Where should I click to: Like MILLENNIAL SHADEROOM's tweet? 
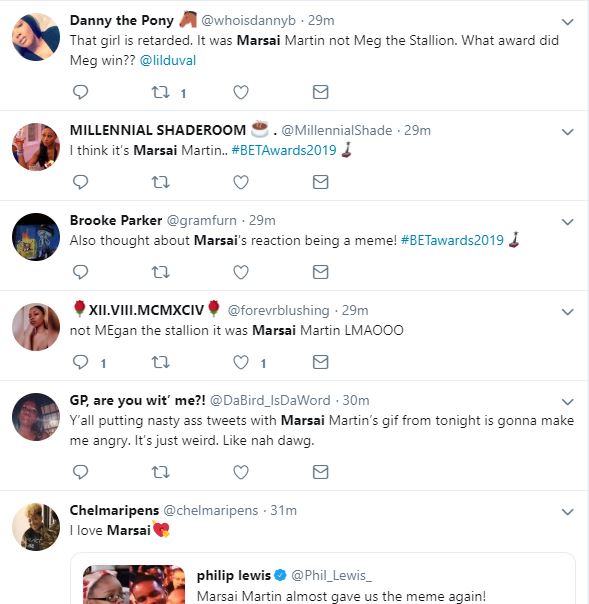point(241,182)
